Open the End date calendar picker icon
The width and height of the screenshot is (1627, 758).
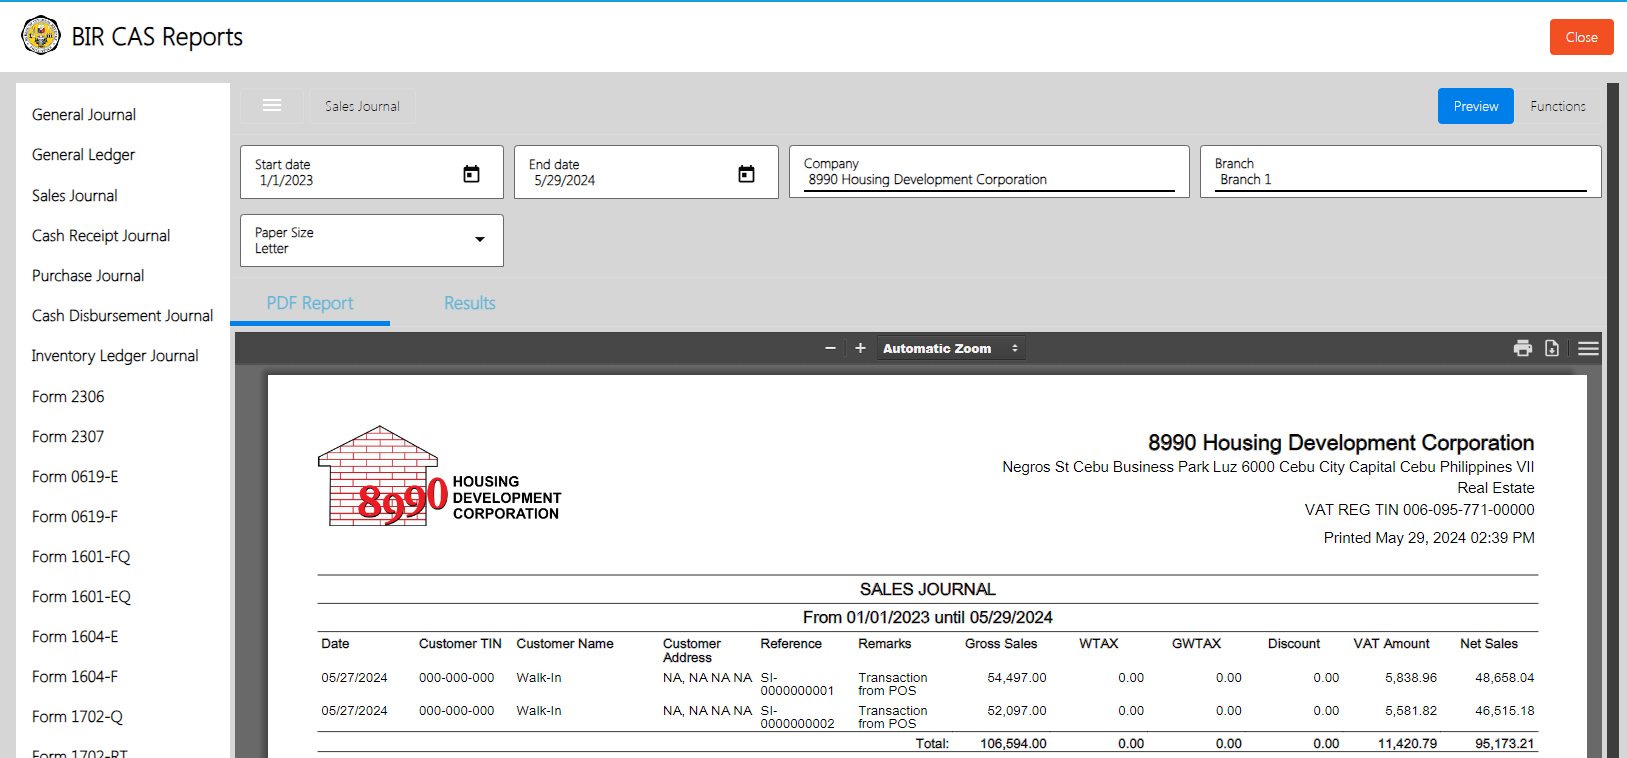[x=746, y=174]
